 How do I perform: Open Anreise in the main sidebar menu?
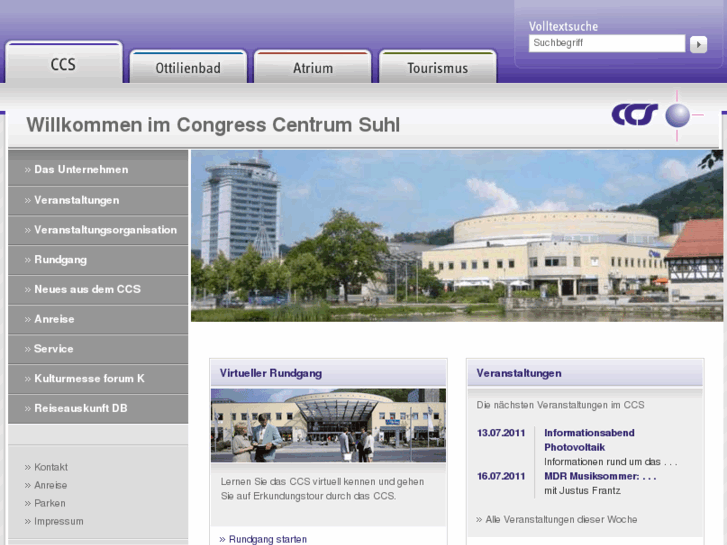tap(98, 319)
